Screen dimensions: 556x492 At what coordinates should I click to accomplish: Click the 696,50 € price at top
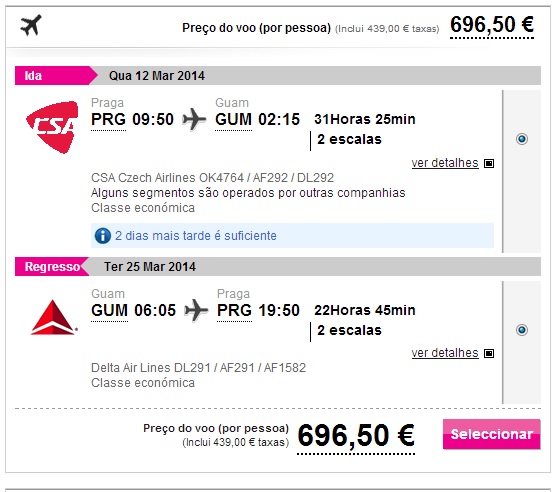[492, 25]
